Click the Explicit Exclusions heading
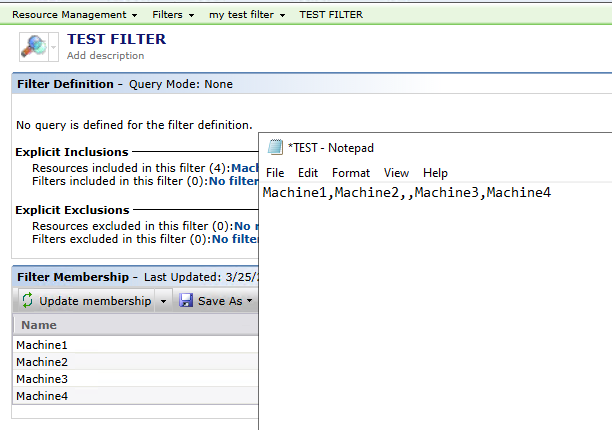612x430 pixels. [x=73, y=210]
